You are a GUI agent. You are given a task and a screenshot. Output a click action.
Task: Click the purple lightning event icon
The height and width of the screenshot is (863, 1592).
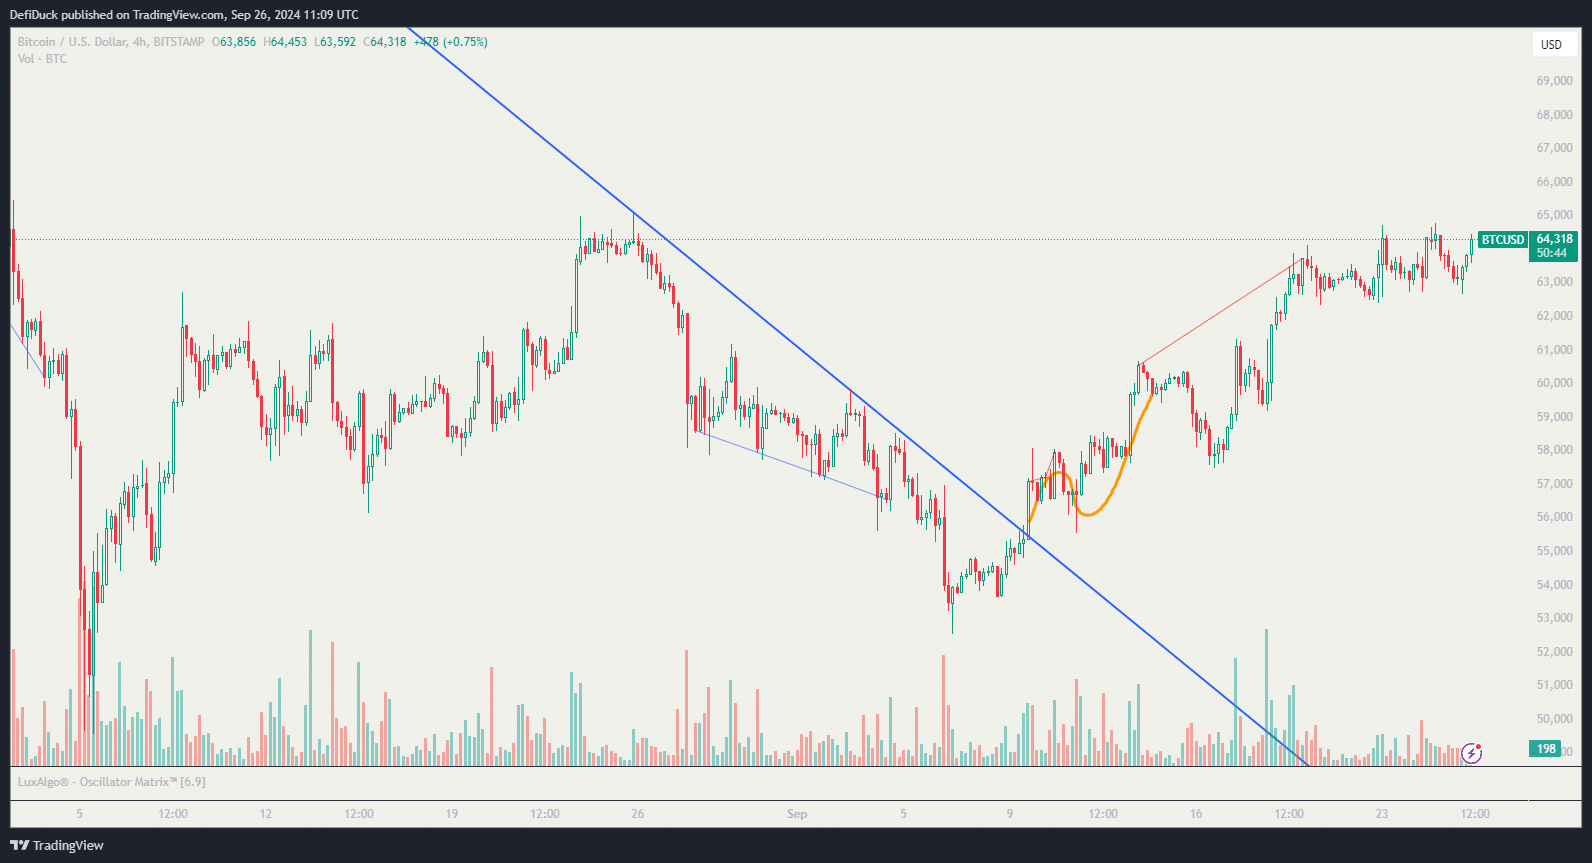[x=1471, y=753]
